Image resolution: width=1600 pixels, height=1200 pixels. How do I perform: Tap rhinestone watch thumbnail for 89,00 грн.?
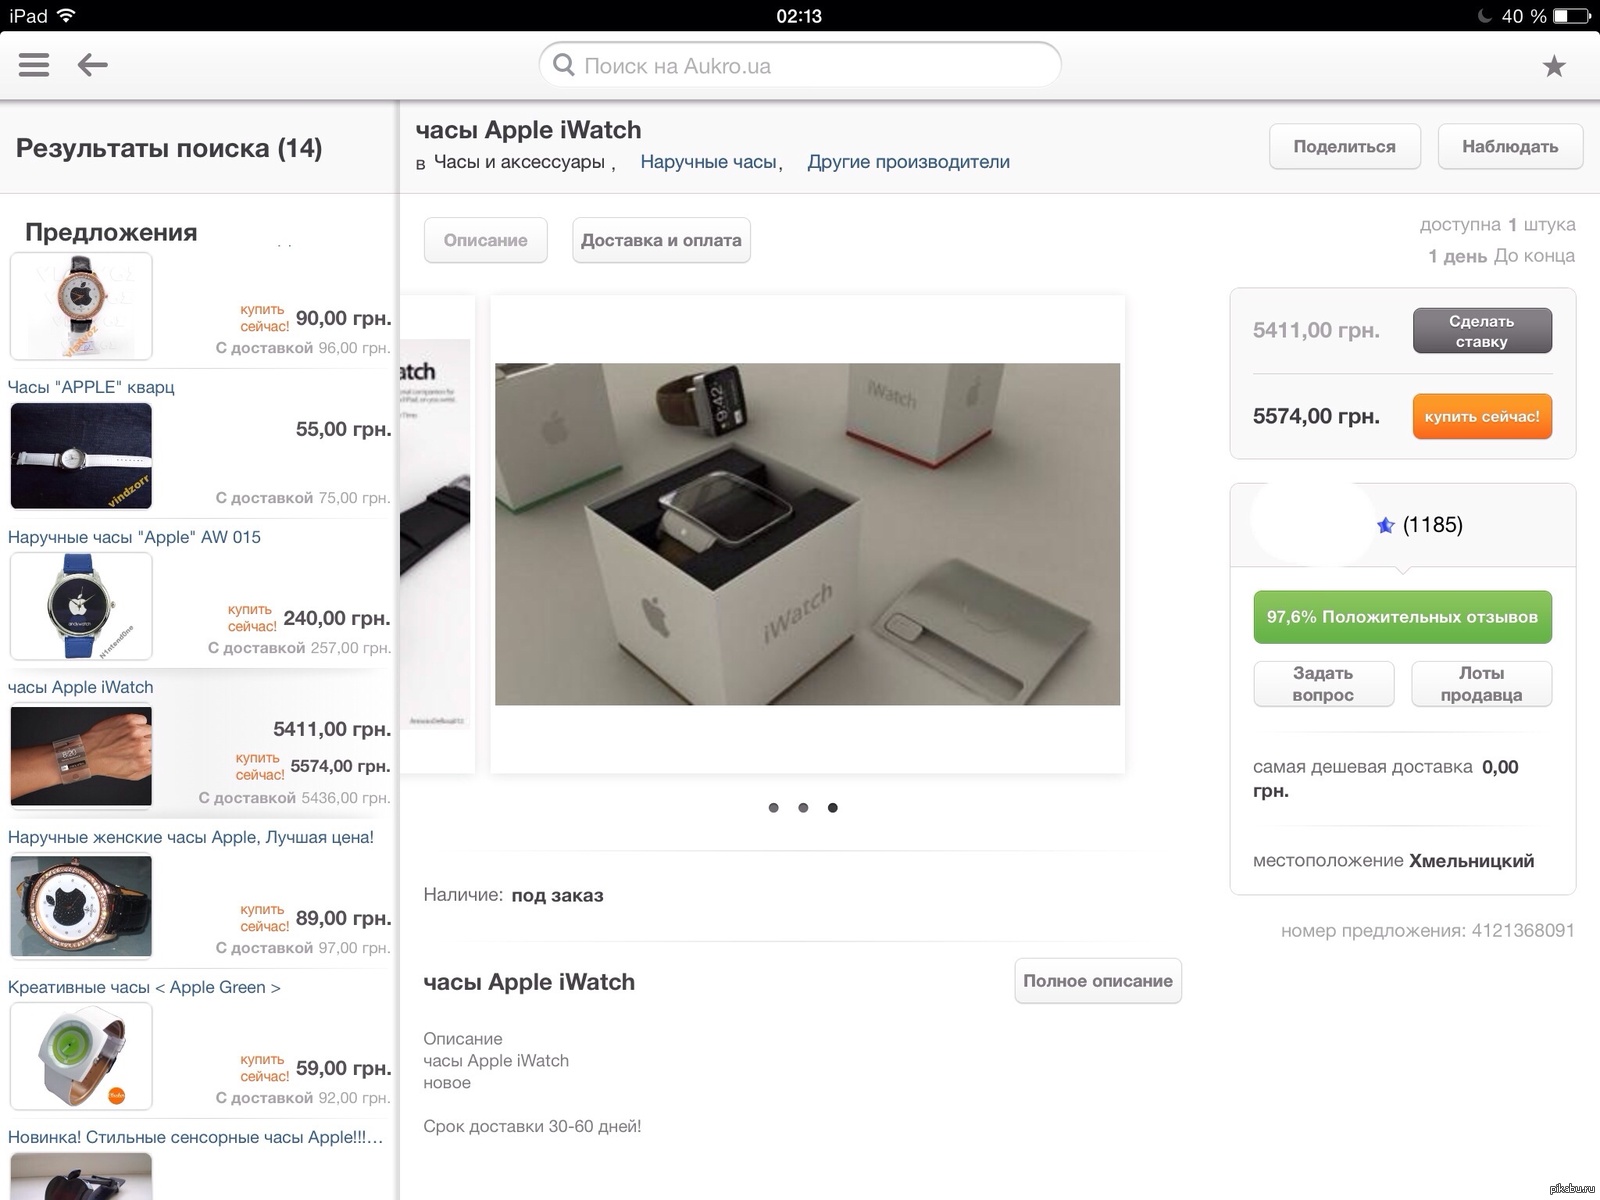point(81,906)
